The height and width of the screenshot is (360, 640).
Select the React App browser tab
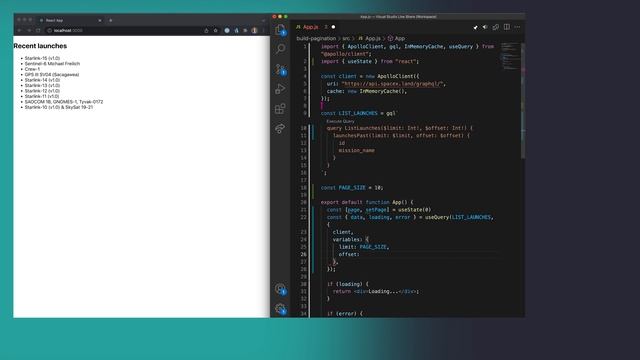click(x=70, y=20)
